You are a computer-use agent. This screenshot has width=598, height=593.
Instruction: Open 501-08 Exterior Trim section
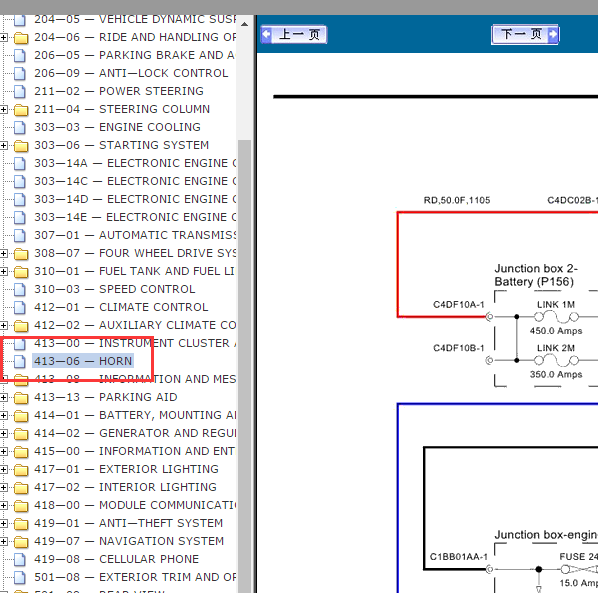(x=135, y=577)
